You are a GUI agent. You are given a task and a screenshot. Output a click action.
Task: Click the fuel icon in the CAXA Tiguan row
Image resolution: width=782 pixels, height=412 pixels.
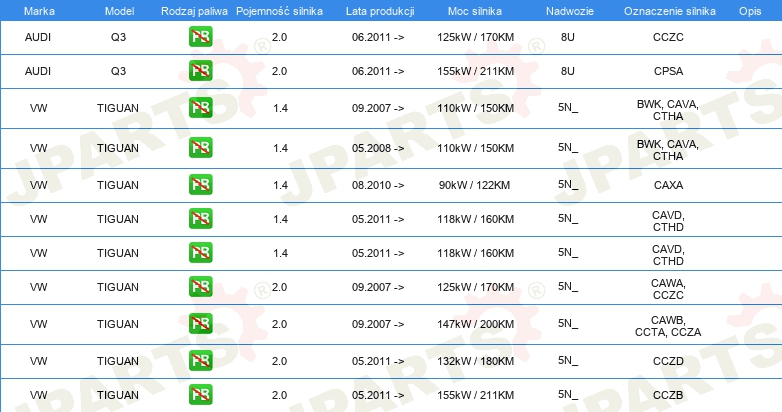200,185
